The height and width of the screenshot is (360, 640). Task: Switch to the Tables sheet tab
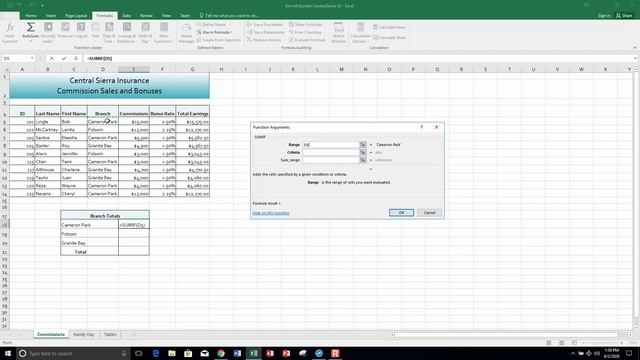(x=110, y=334)
